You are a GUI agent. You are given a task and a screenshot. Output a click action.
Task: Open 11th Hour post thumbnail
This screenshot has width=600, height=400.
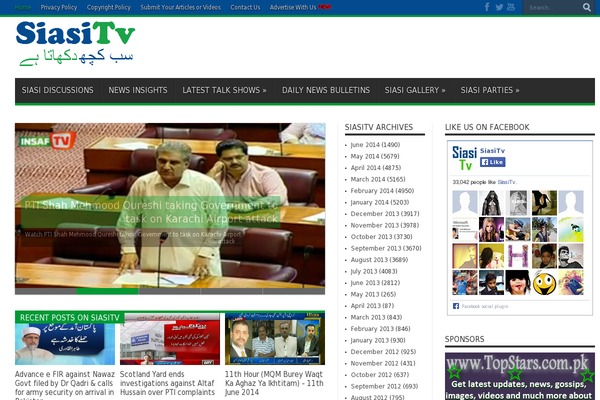coord(275,338)
